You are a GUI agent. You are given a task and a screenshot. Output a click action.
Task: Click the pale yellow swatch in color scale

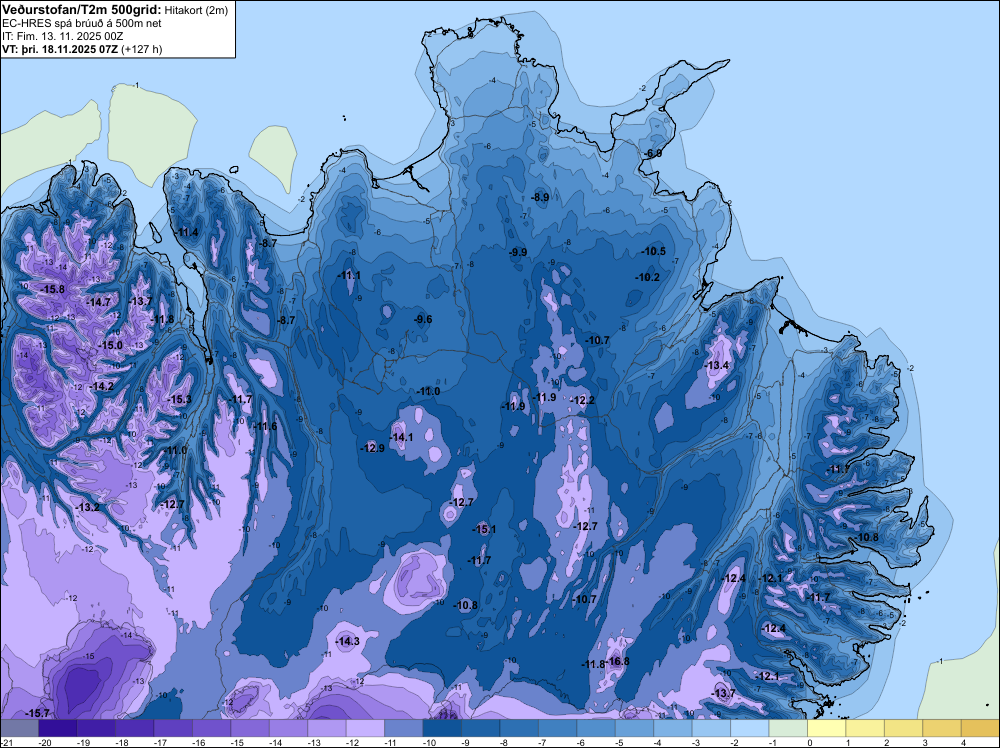coord(827,728)
